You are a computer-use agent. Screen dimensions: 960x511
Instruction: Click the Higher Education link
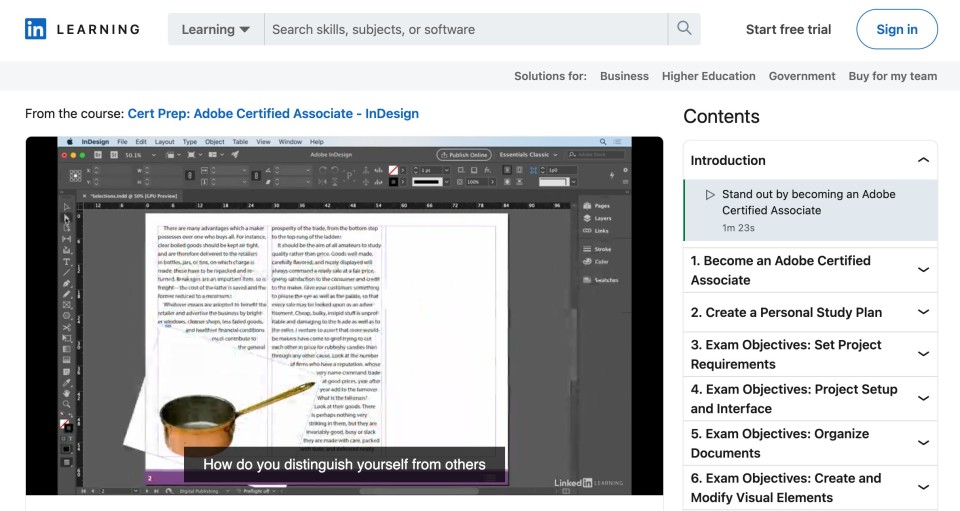click(x=708, y=76)
